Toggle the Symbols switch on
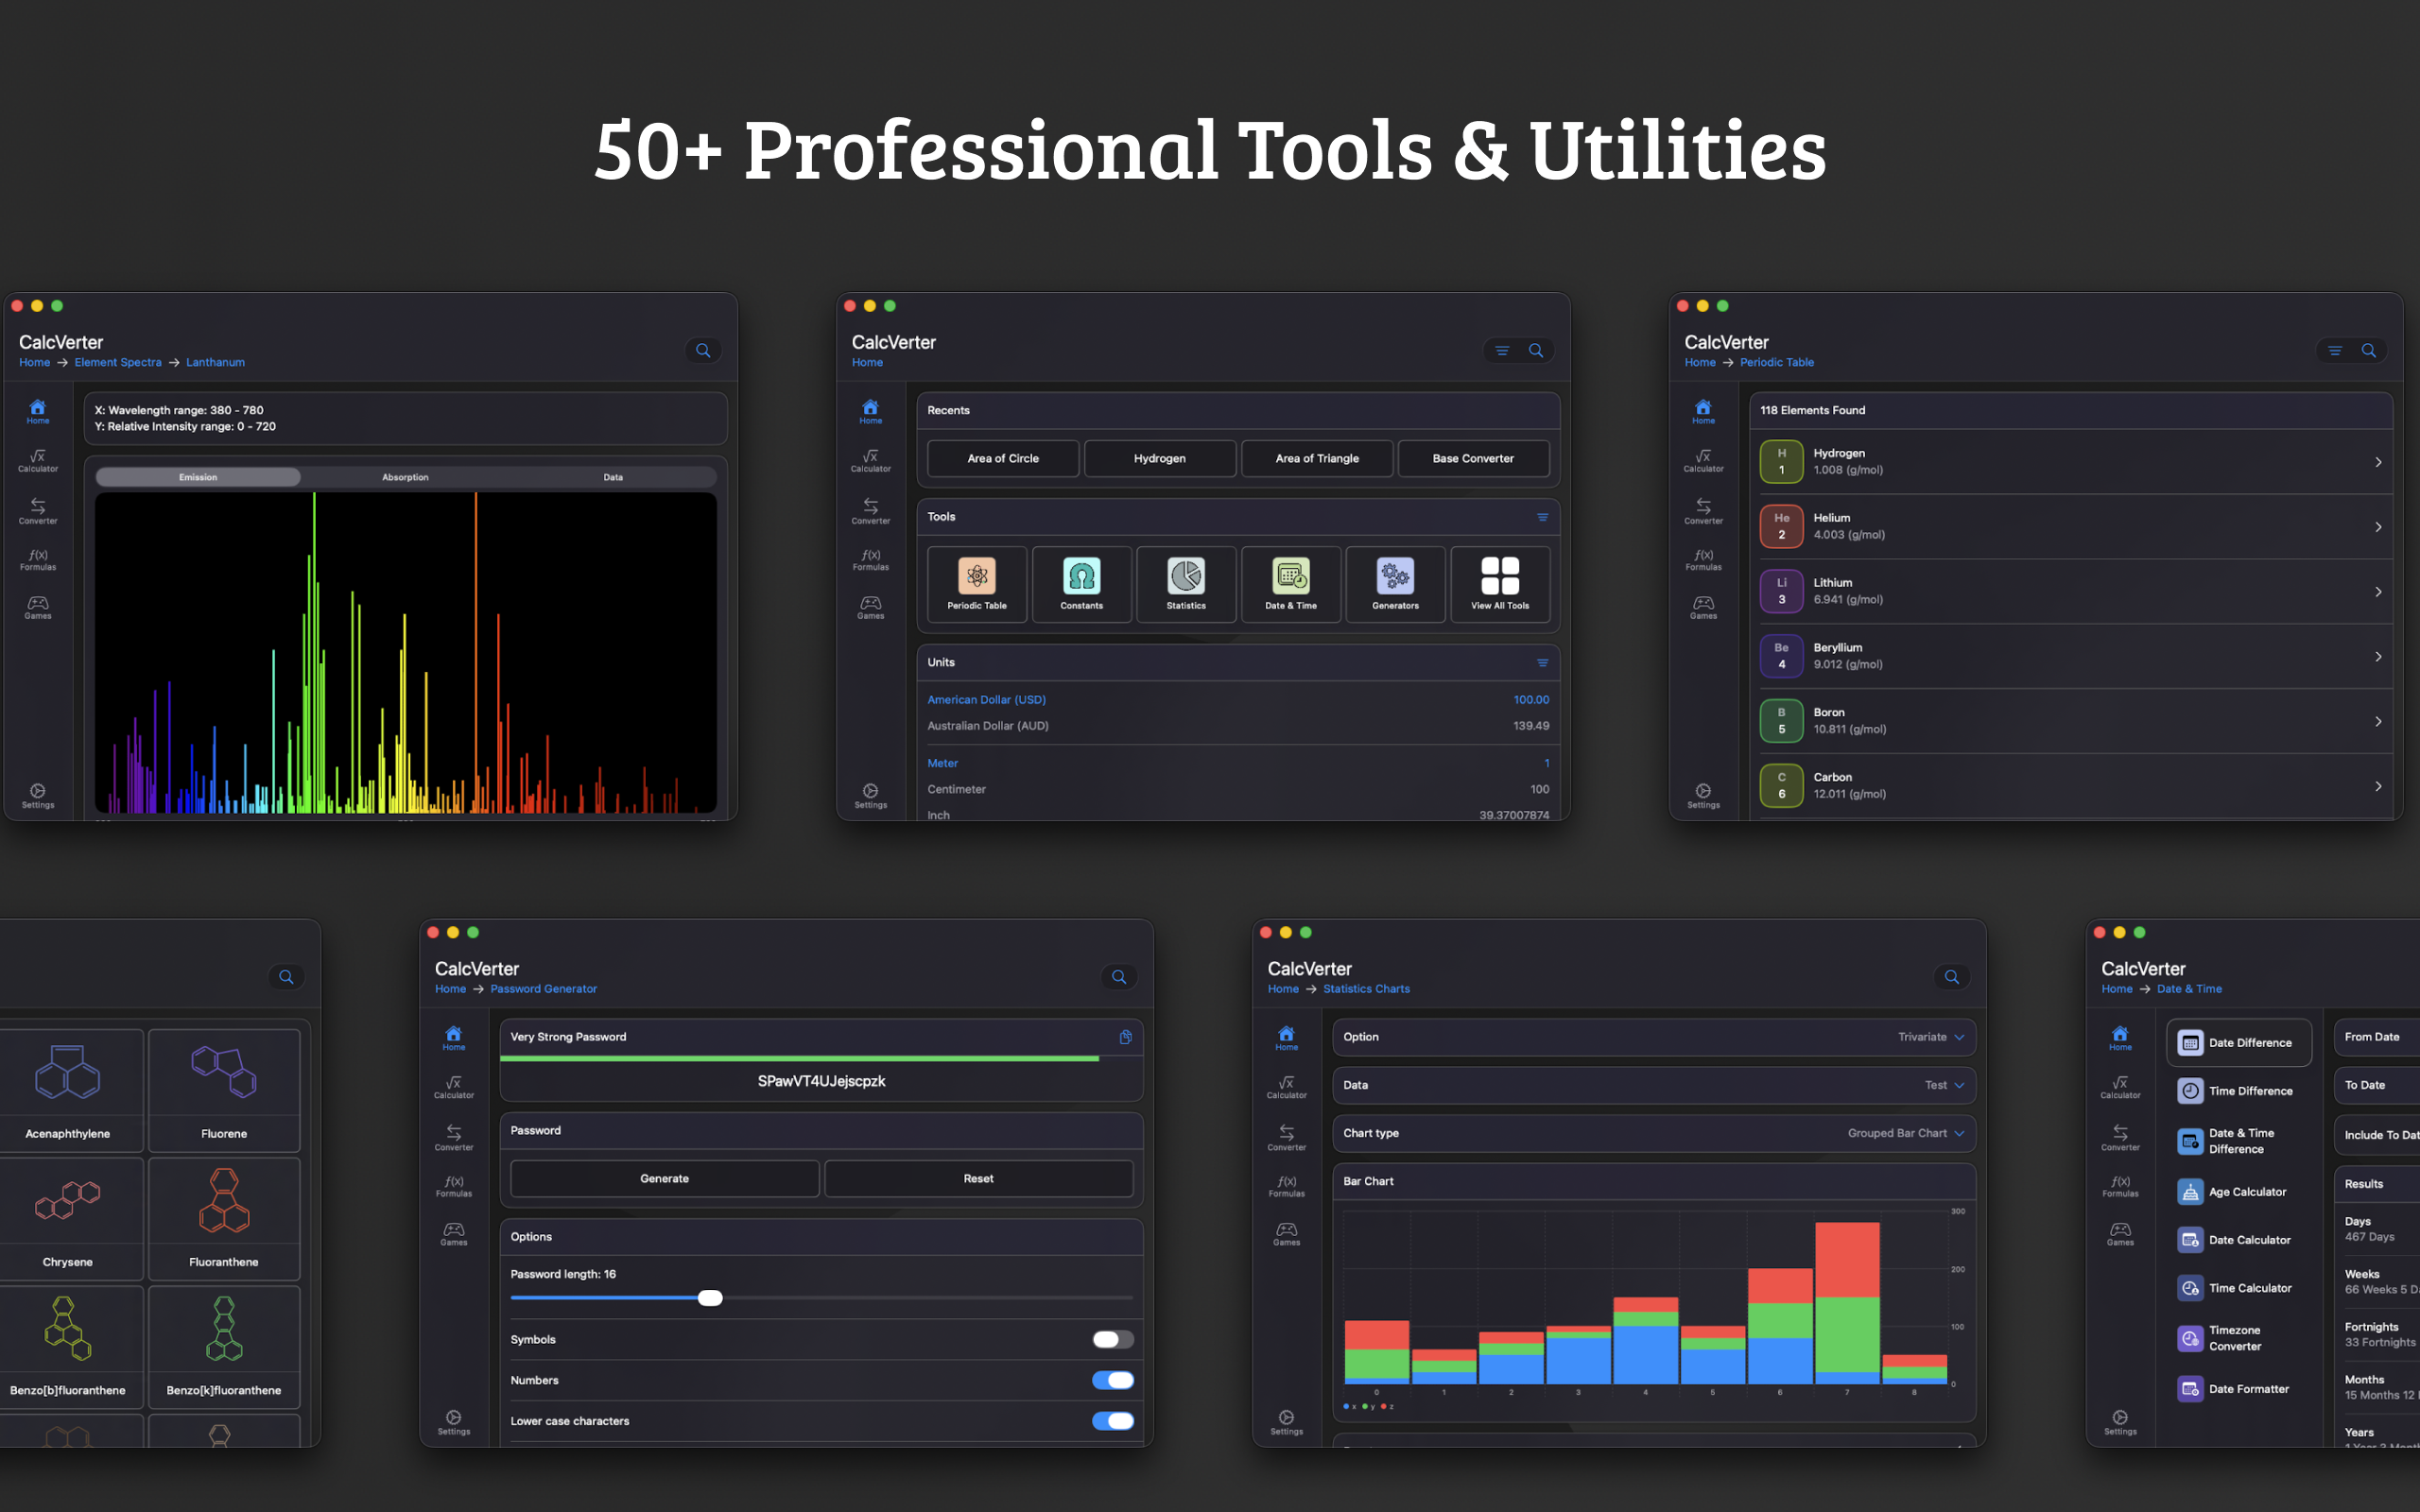Image resolution: width=2420 pixels, height=1512 pixels. tap(1113, 1339)
